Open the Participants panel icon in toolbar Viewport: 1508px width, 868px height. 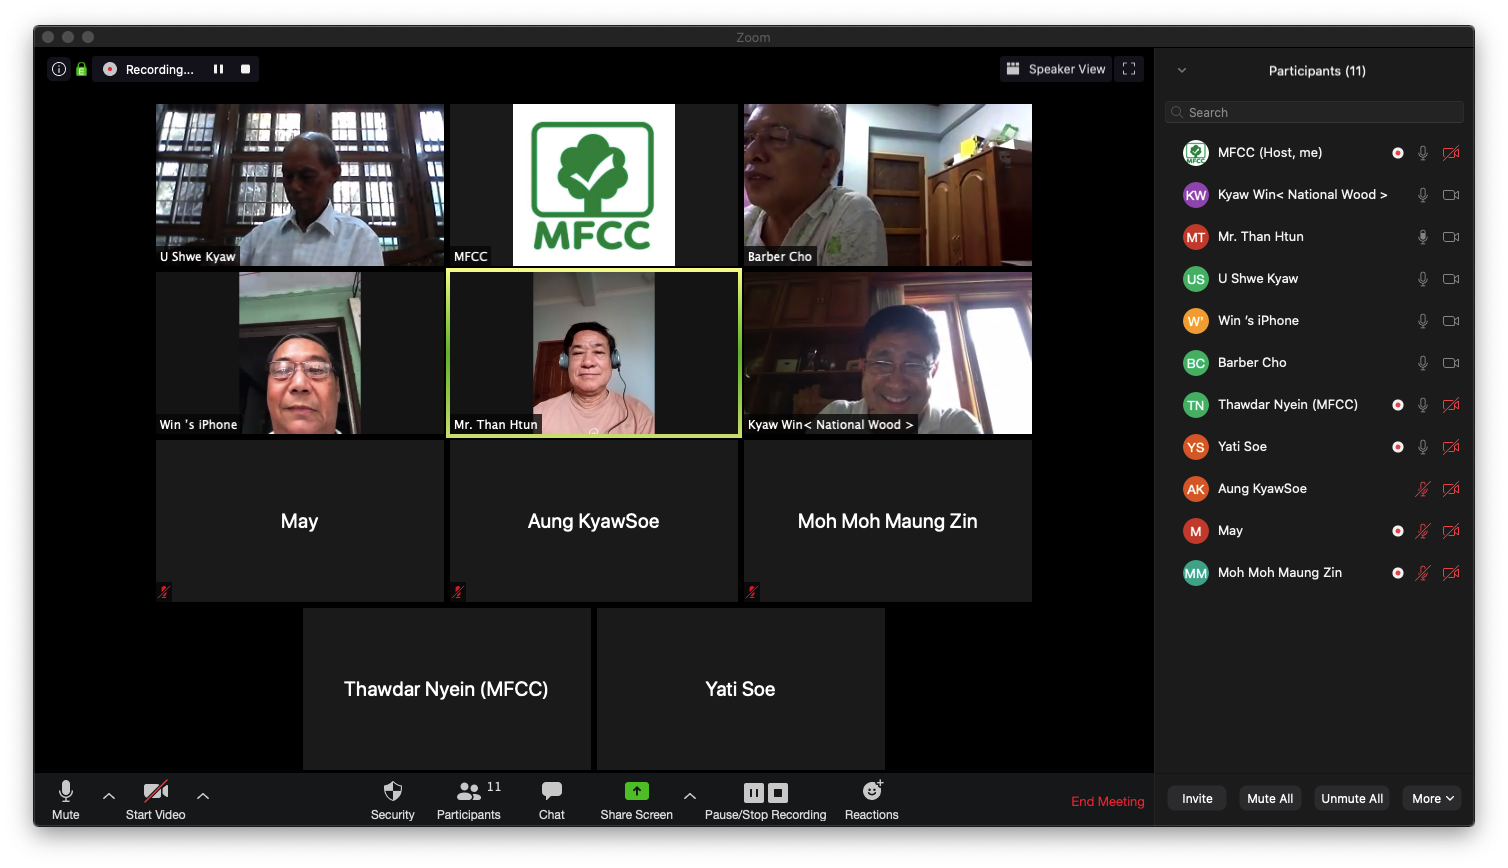click(468, 792)
